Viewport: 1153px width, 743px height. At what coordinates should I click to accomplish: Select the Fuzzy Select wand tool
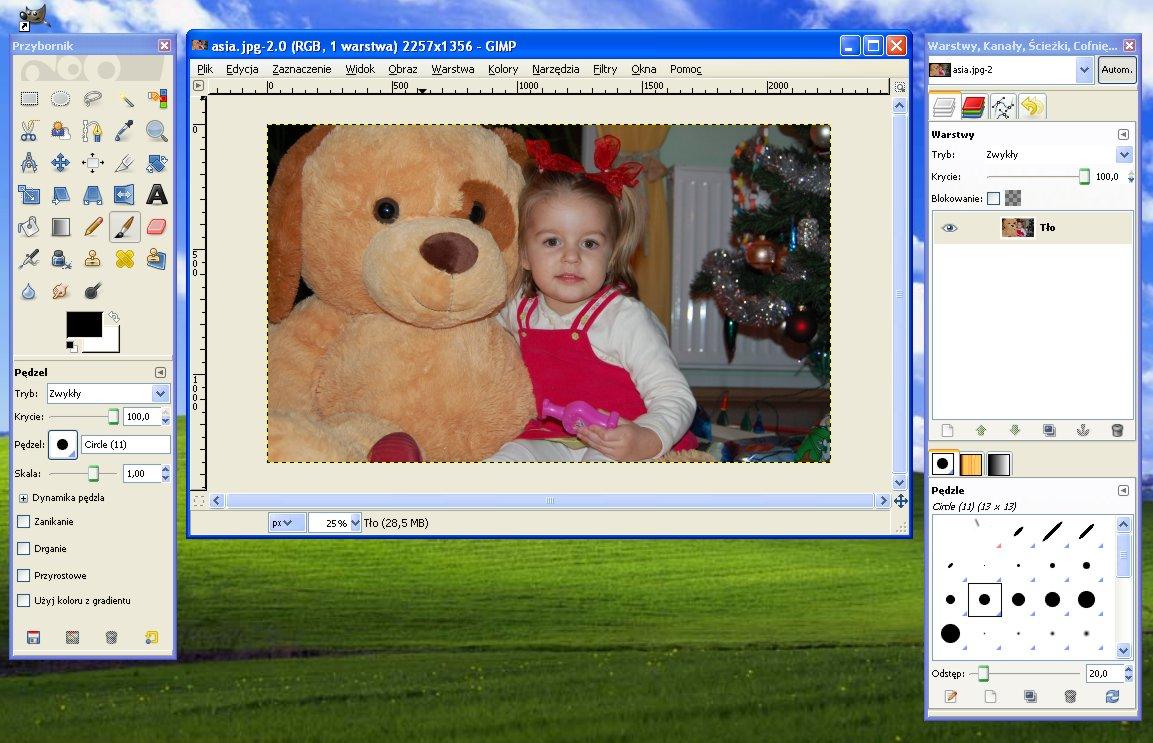pos(125,99)
